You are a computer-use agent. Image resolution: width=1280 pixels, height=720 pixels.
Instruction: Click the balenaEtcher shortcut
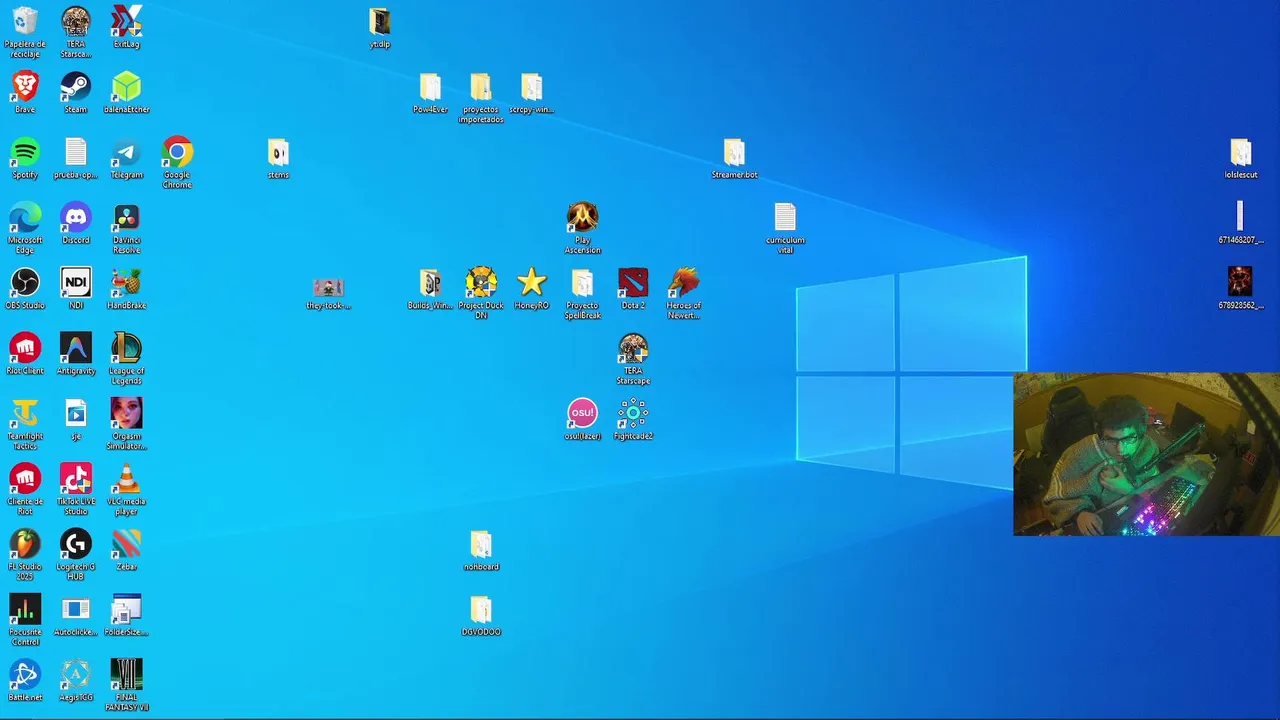[126, 87]
